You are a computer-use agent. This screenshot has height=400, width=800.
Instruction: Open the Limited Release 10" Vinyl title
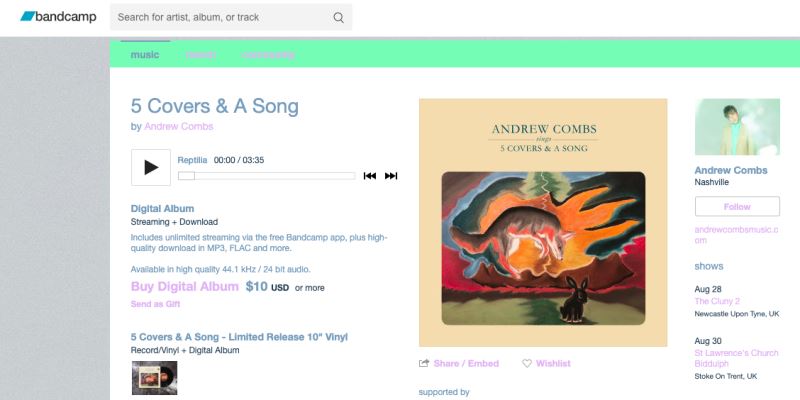coord(239,337)
